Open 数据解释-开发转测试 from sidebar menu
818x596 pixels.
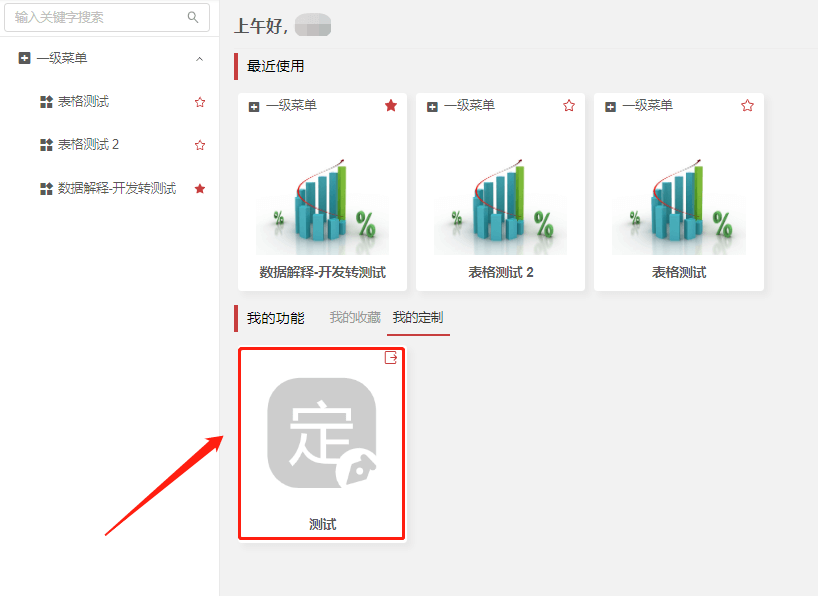pyautogui.click(x=116, y=188)
